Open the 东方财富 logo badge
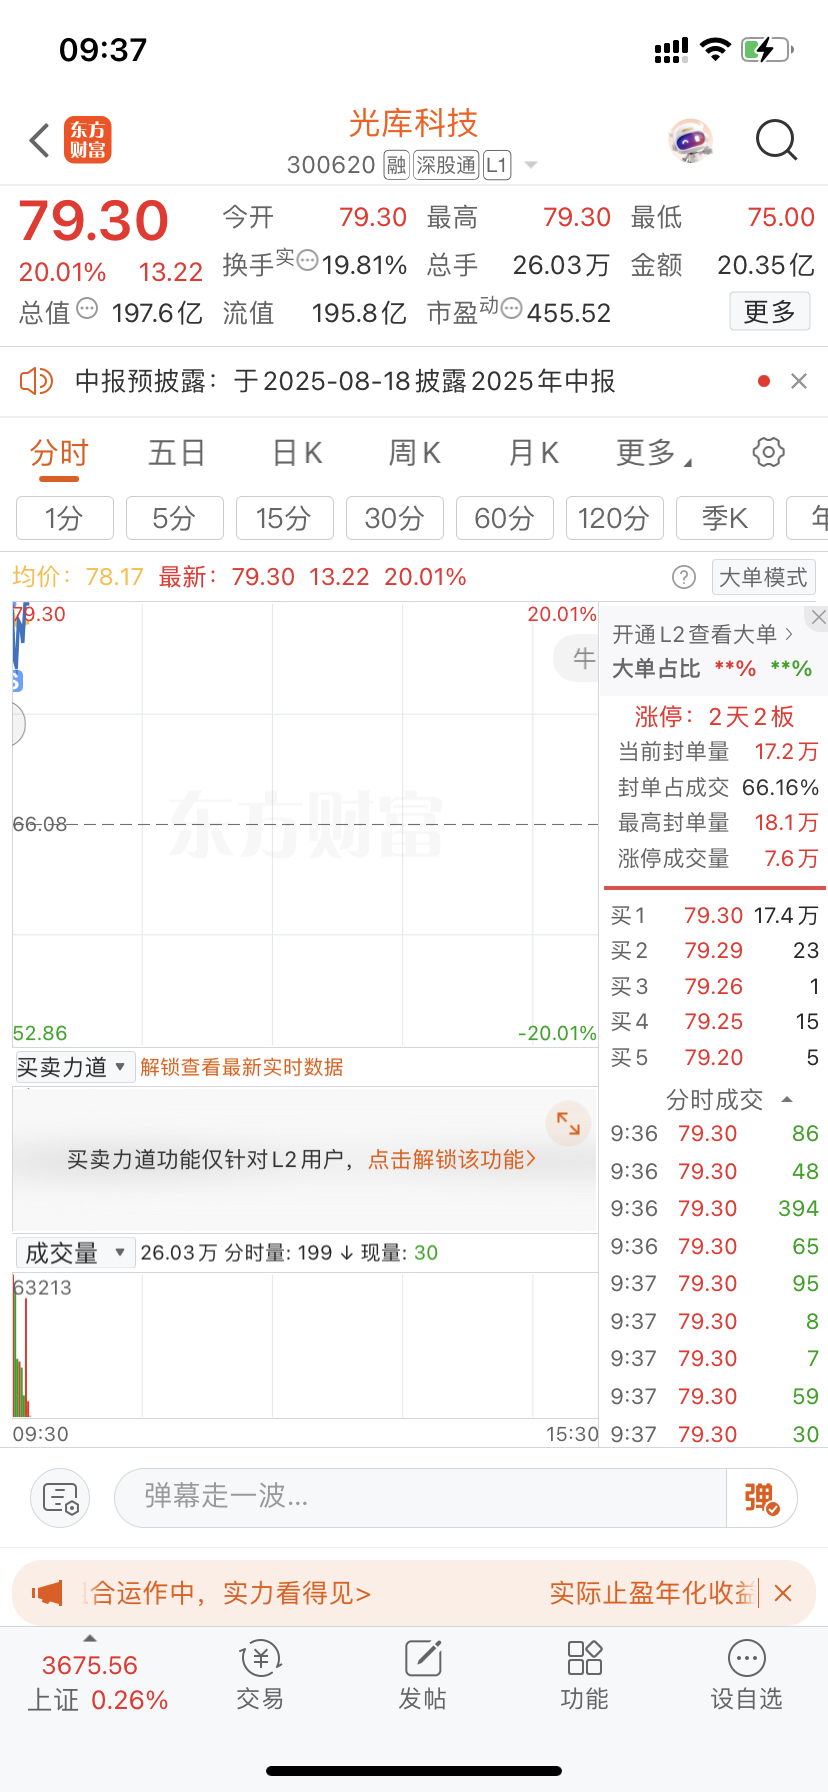 (88, 140)
